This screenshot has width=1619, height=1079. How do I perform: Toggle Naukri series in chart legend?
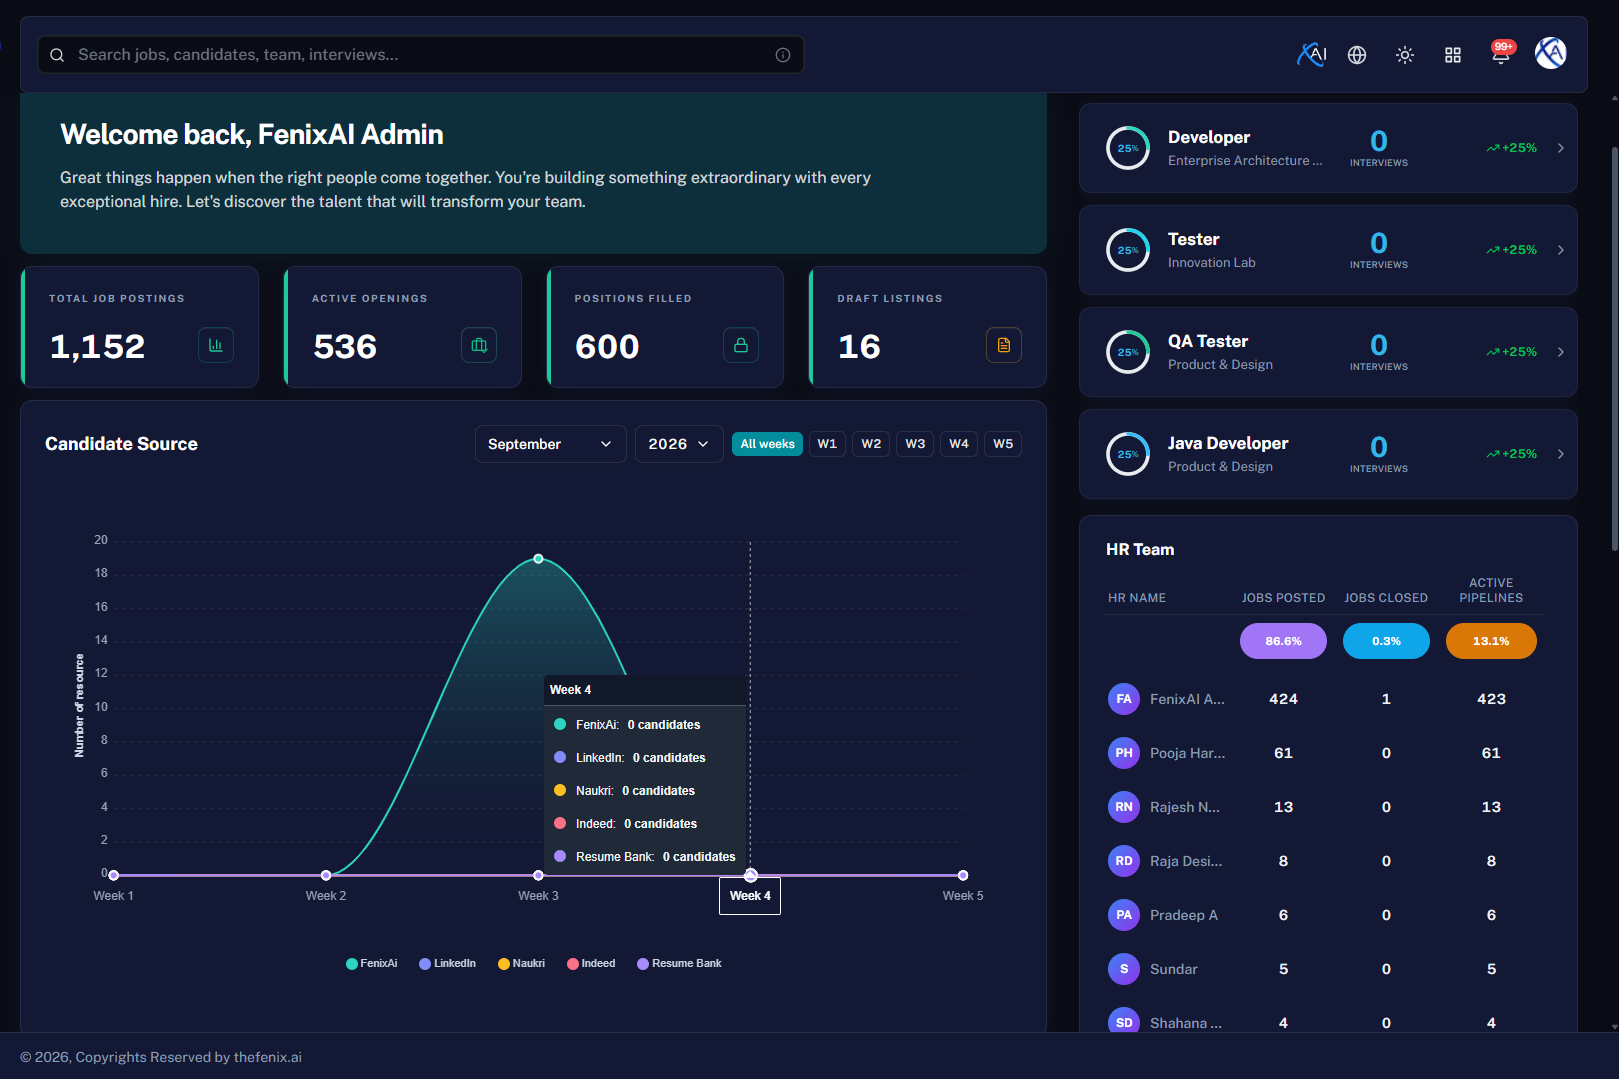[521, 964]
